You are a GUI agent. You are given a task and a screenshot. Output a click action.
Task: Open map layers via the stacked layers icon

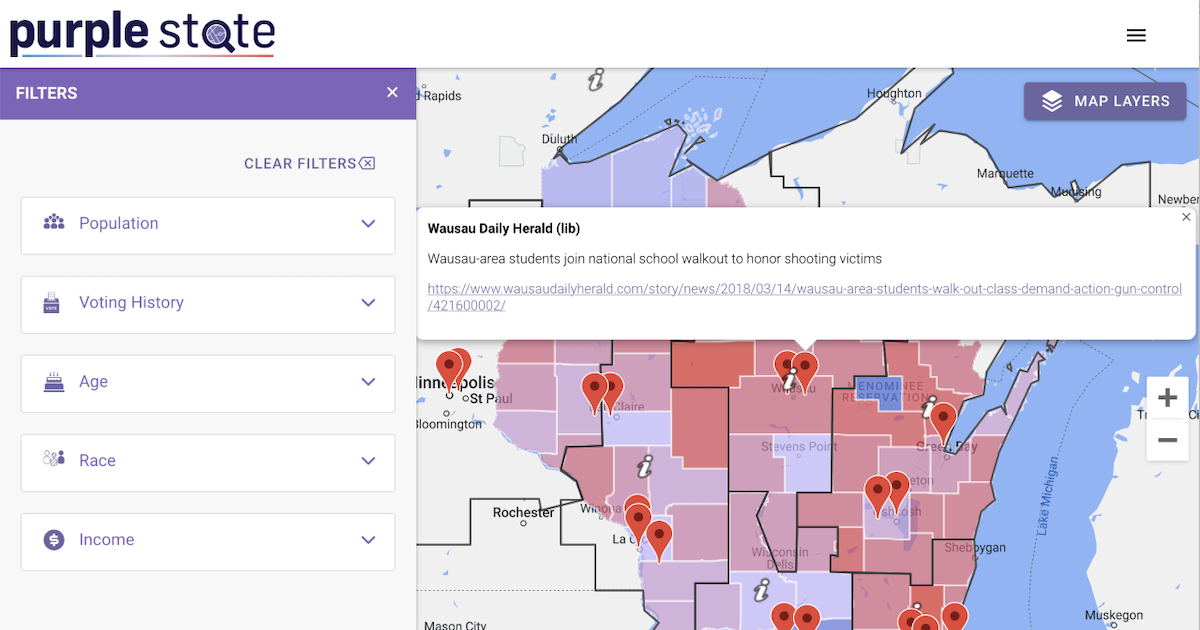(1051, 101)
